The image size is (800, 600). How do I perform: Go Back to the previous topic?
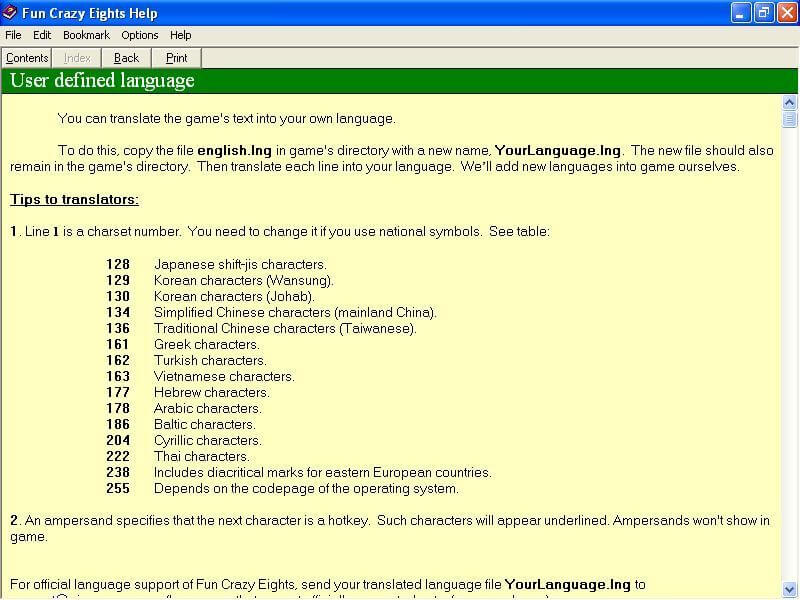click(127, 58)
